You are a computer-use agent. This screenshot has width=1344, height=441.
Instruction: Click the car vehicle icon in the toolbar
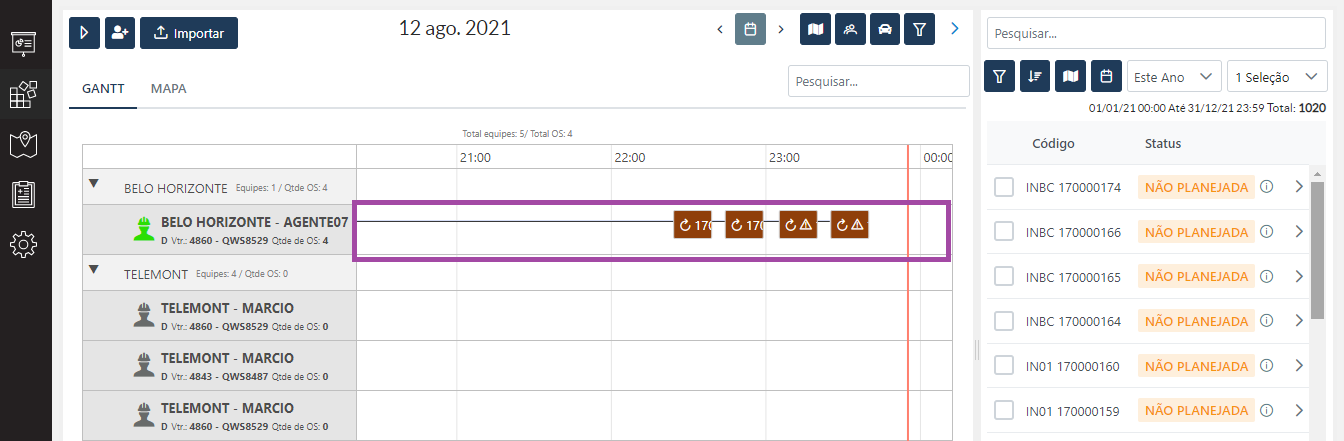point(884,29)
